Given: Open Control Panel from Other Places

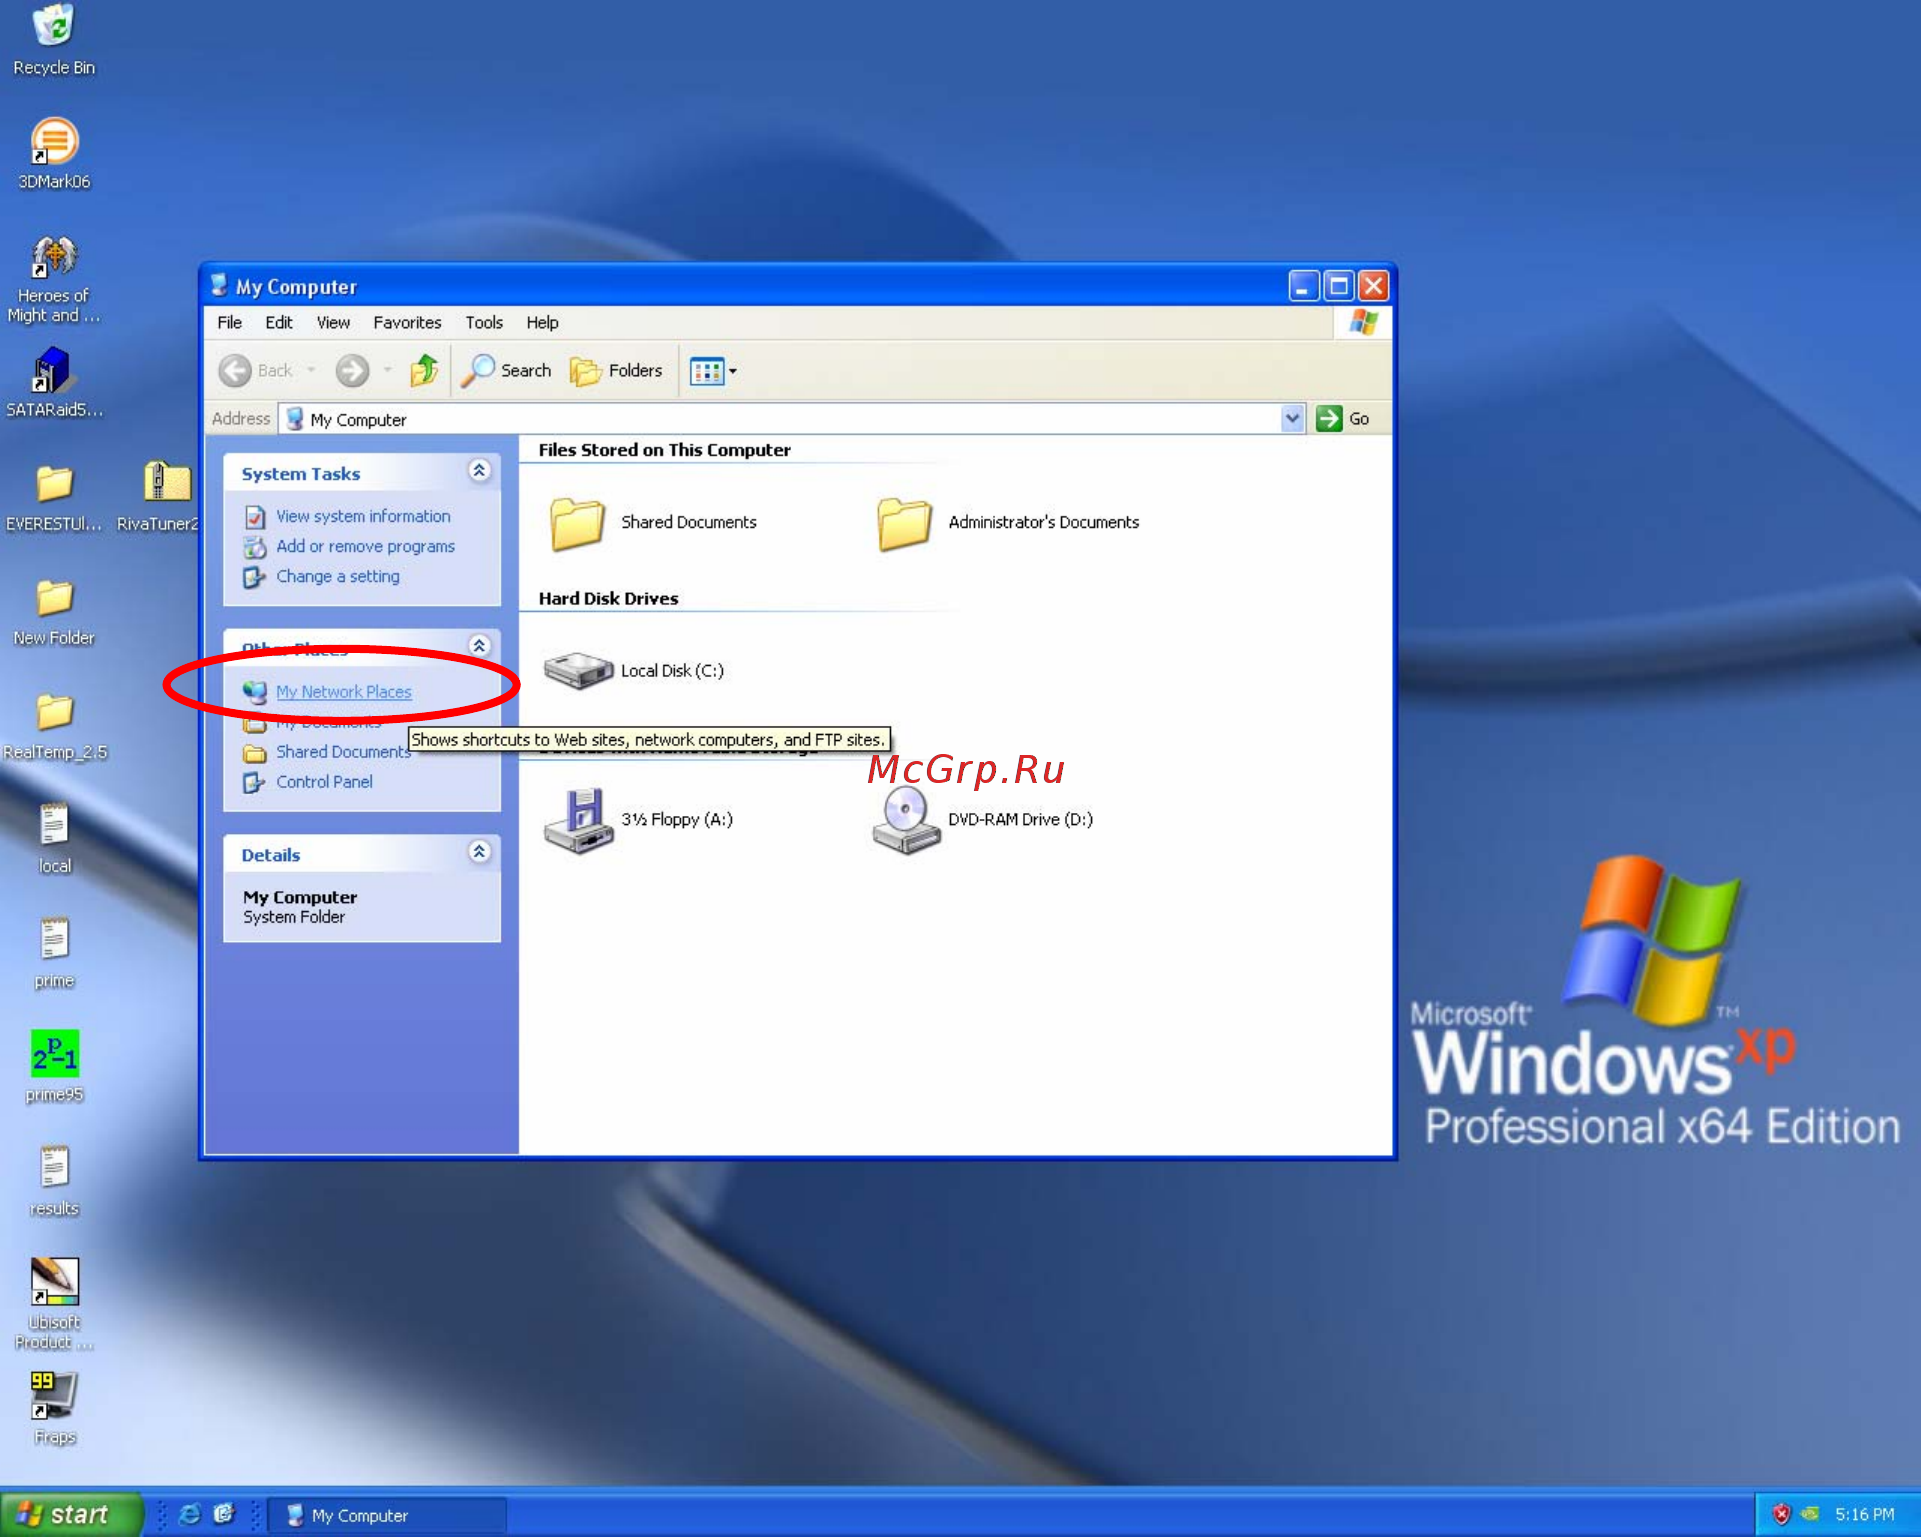Looking at the screenshot, I should [x=324, y=782].
